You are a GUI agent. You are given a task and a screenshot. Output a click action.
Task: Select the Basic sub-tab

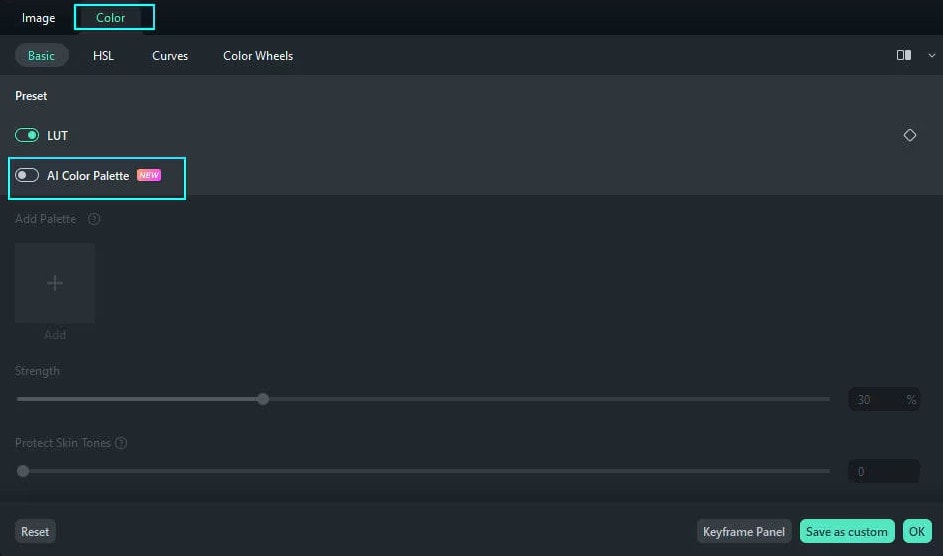tap(41, 55)
